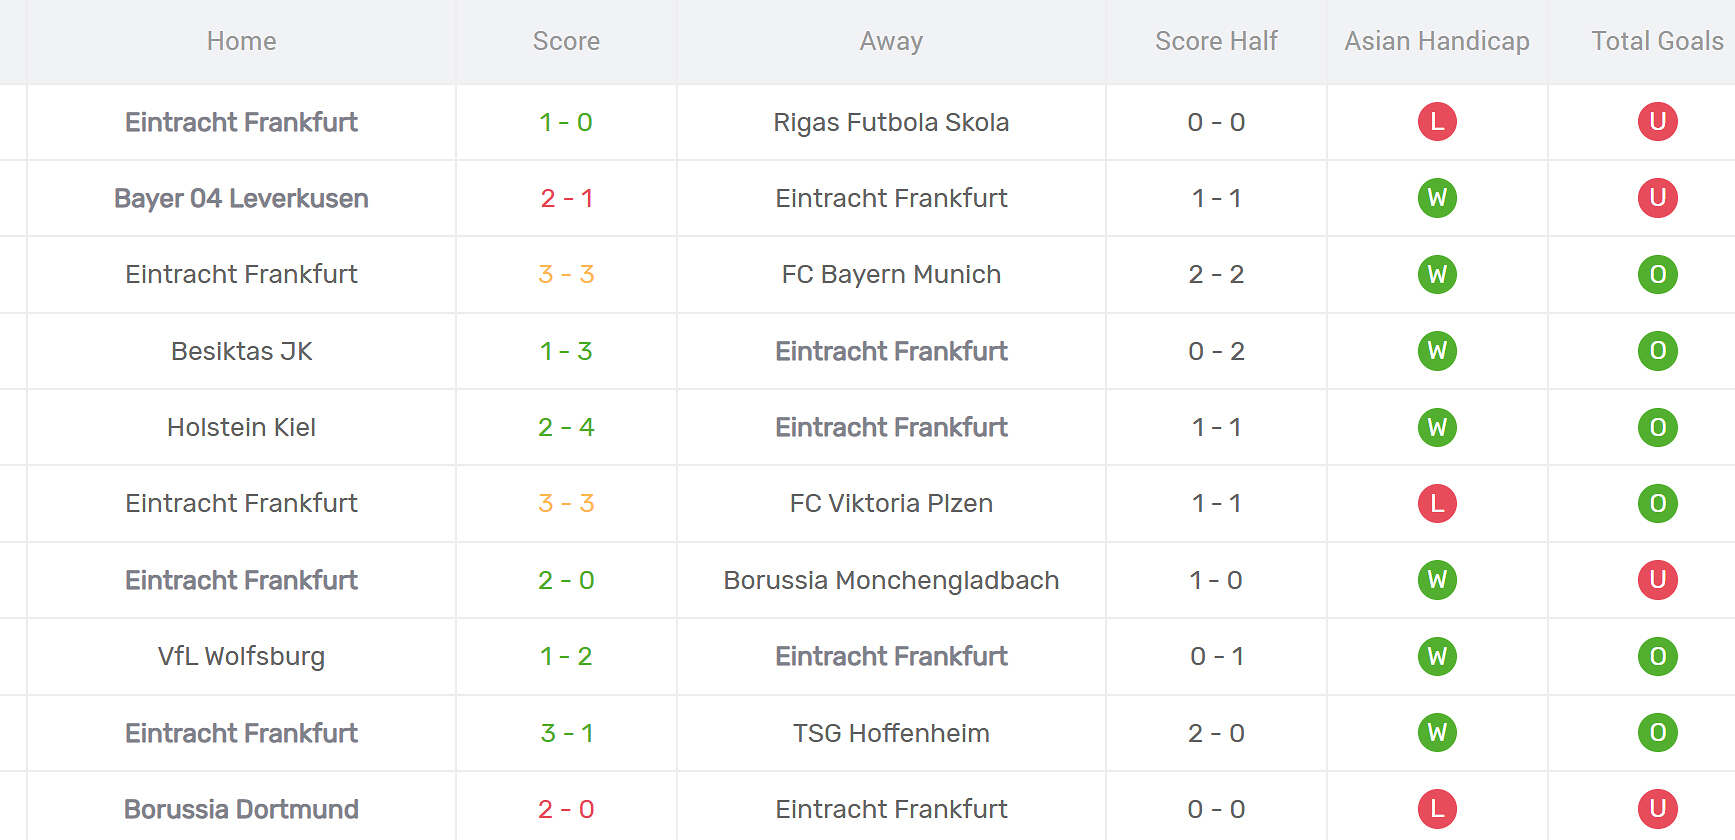The image size is (1735, 840).
Task: Click the Score Half column header
Action: tap(1216, 41)
